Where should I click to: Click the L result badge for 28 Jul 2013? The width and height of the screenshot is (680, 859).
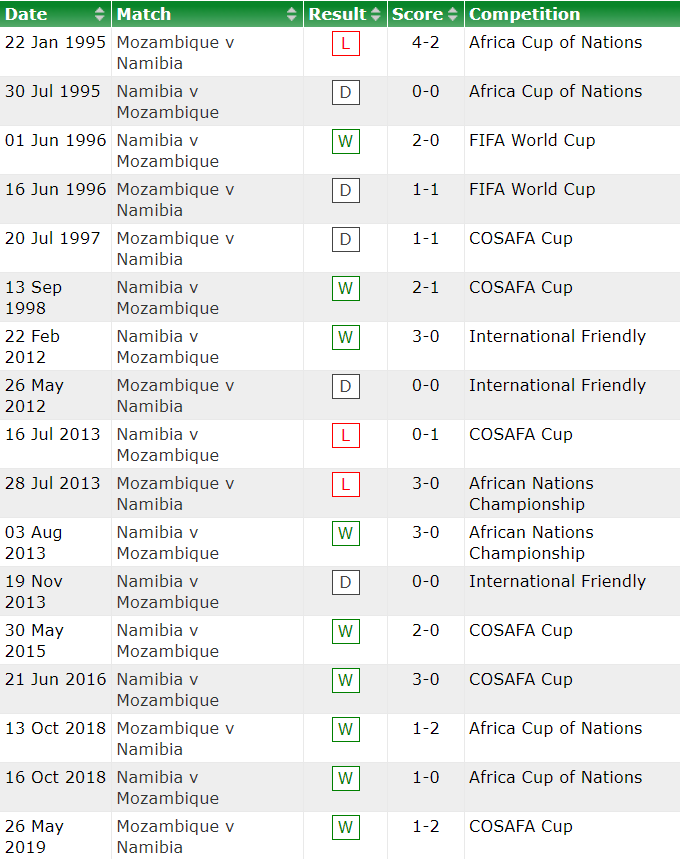[x=345, y=485]
